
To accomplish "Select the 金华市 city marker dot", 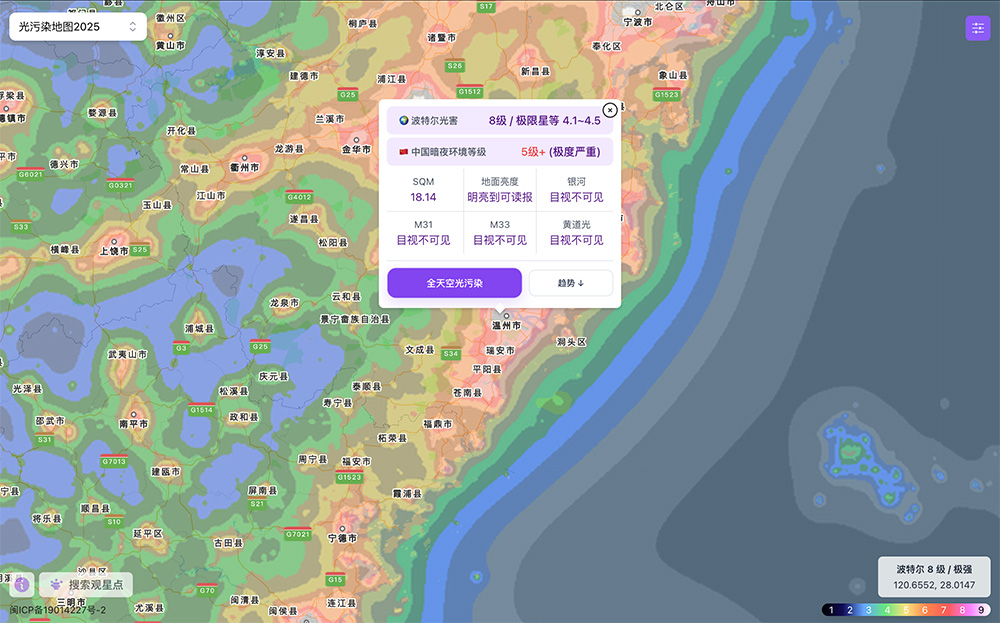I will pyautogui.click(x=356, y=140).
